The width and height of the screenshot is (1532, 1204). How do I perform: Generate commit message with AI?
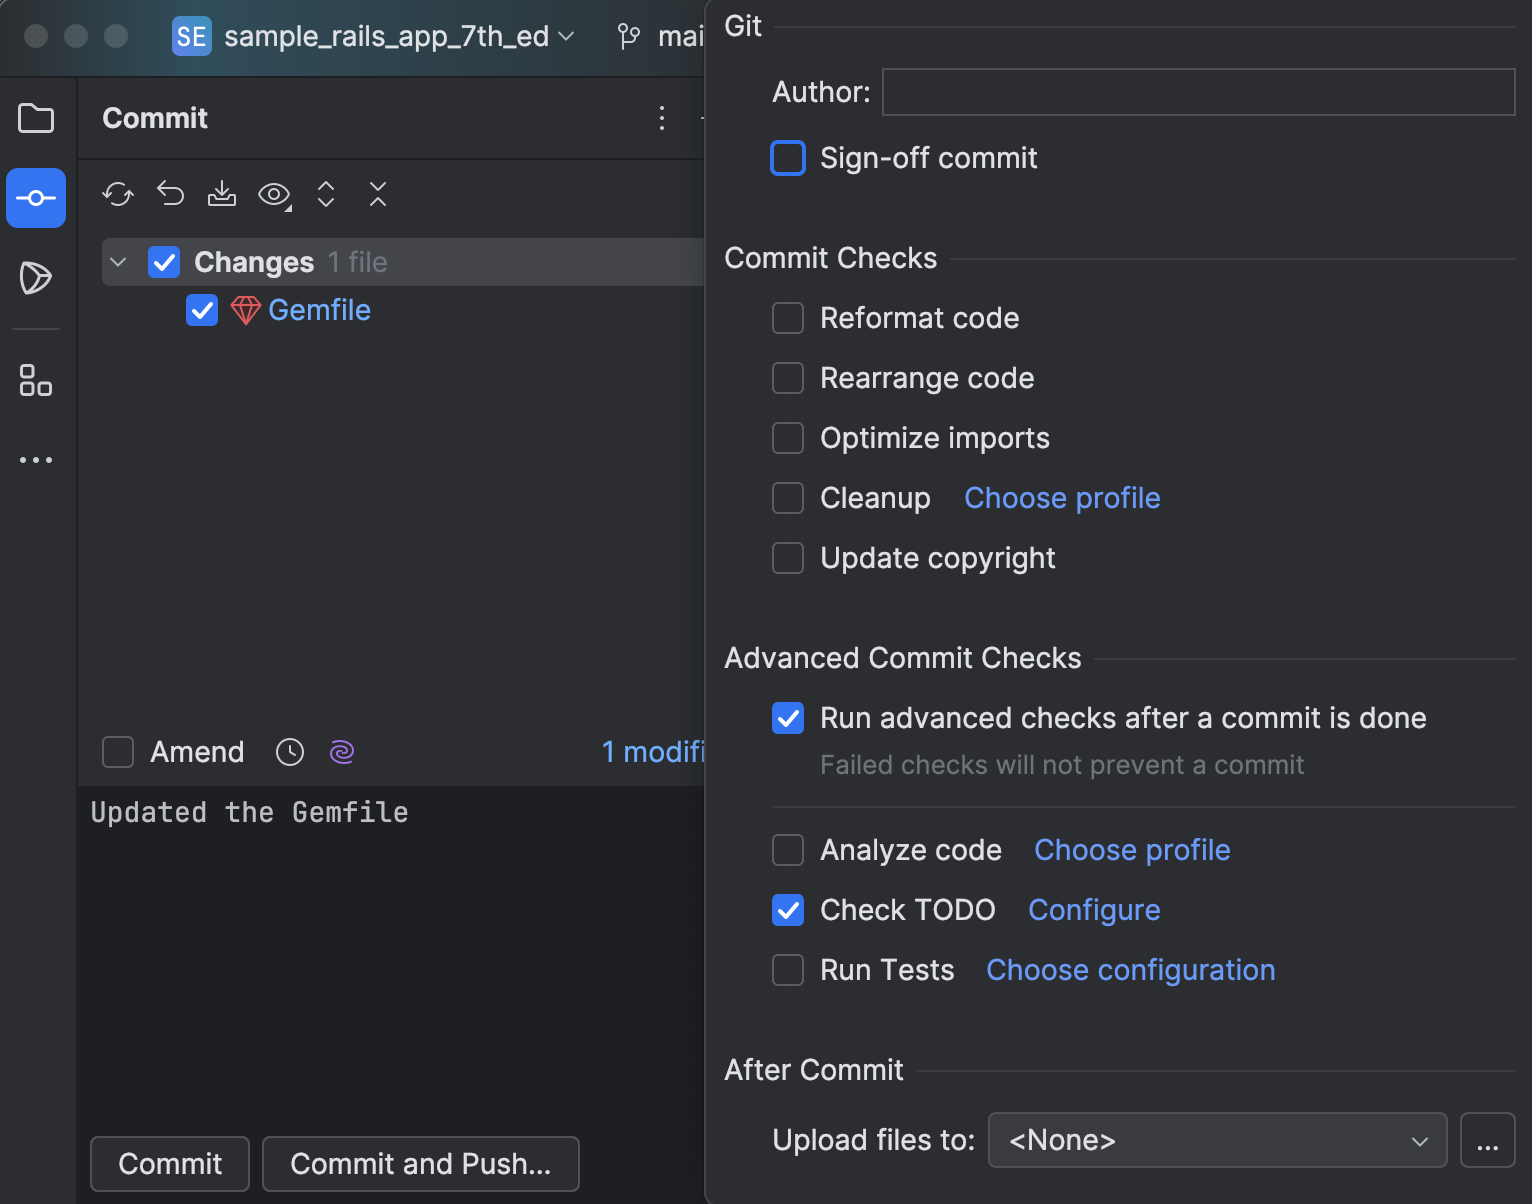[x=341, y=752]
